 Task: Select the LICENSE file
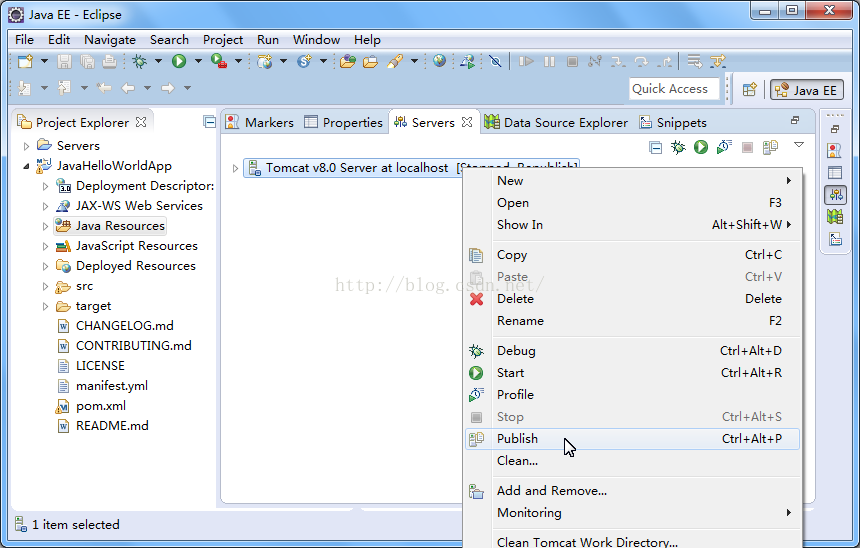[100, 365]
